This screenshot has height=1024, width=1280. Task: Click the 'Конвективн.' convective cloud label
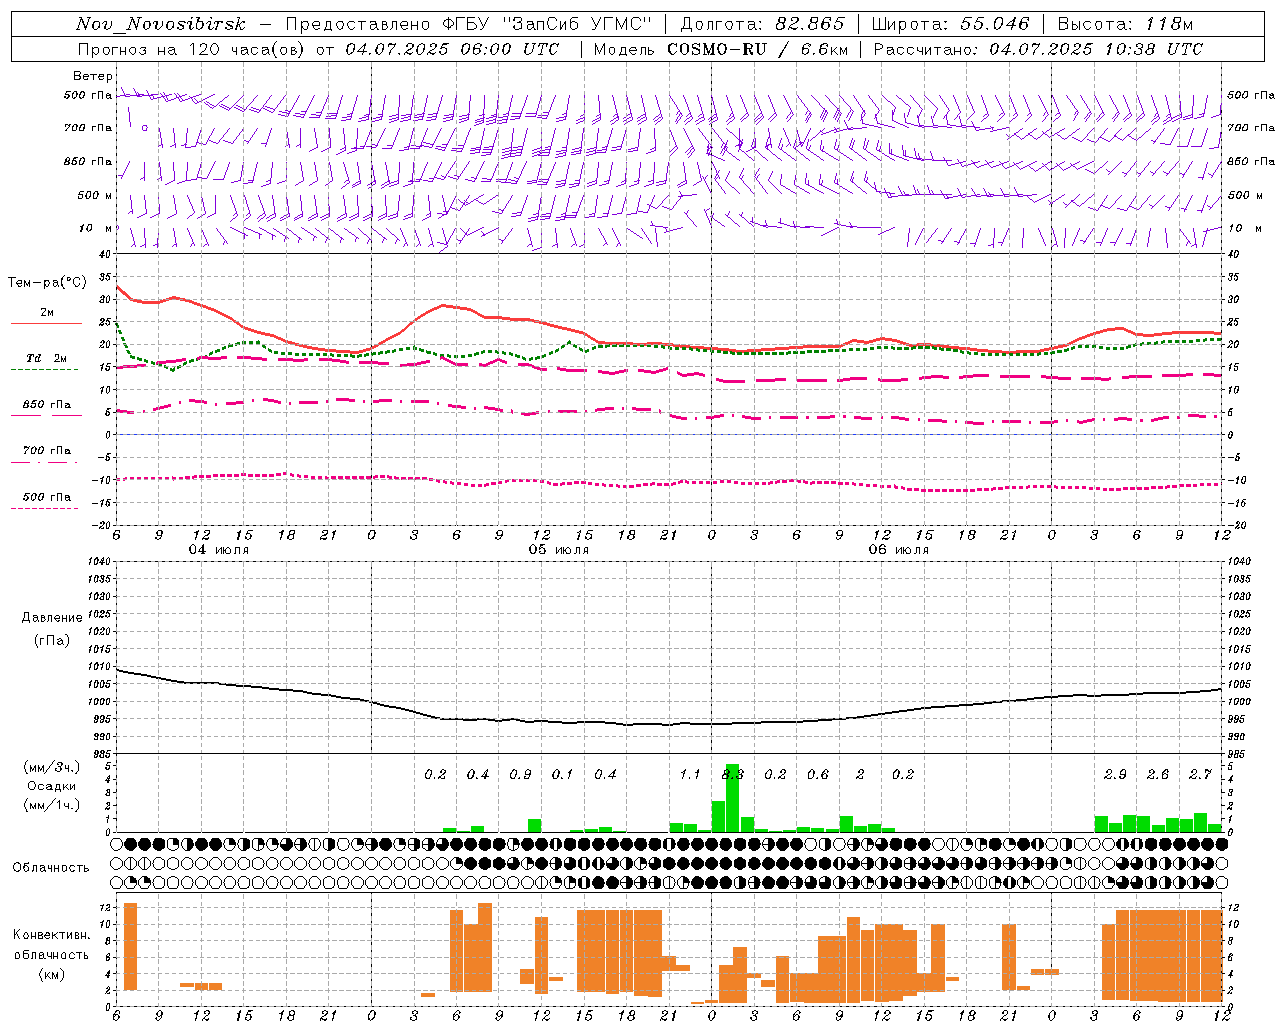(52, 935)
